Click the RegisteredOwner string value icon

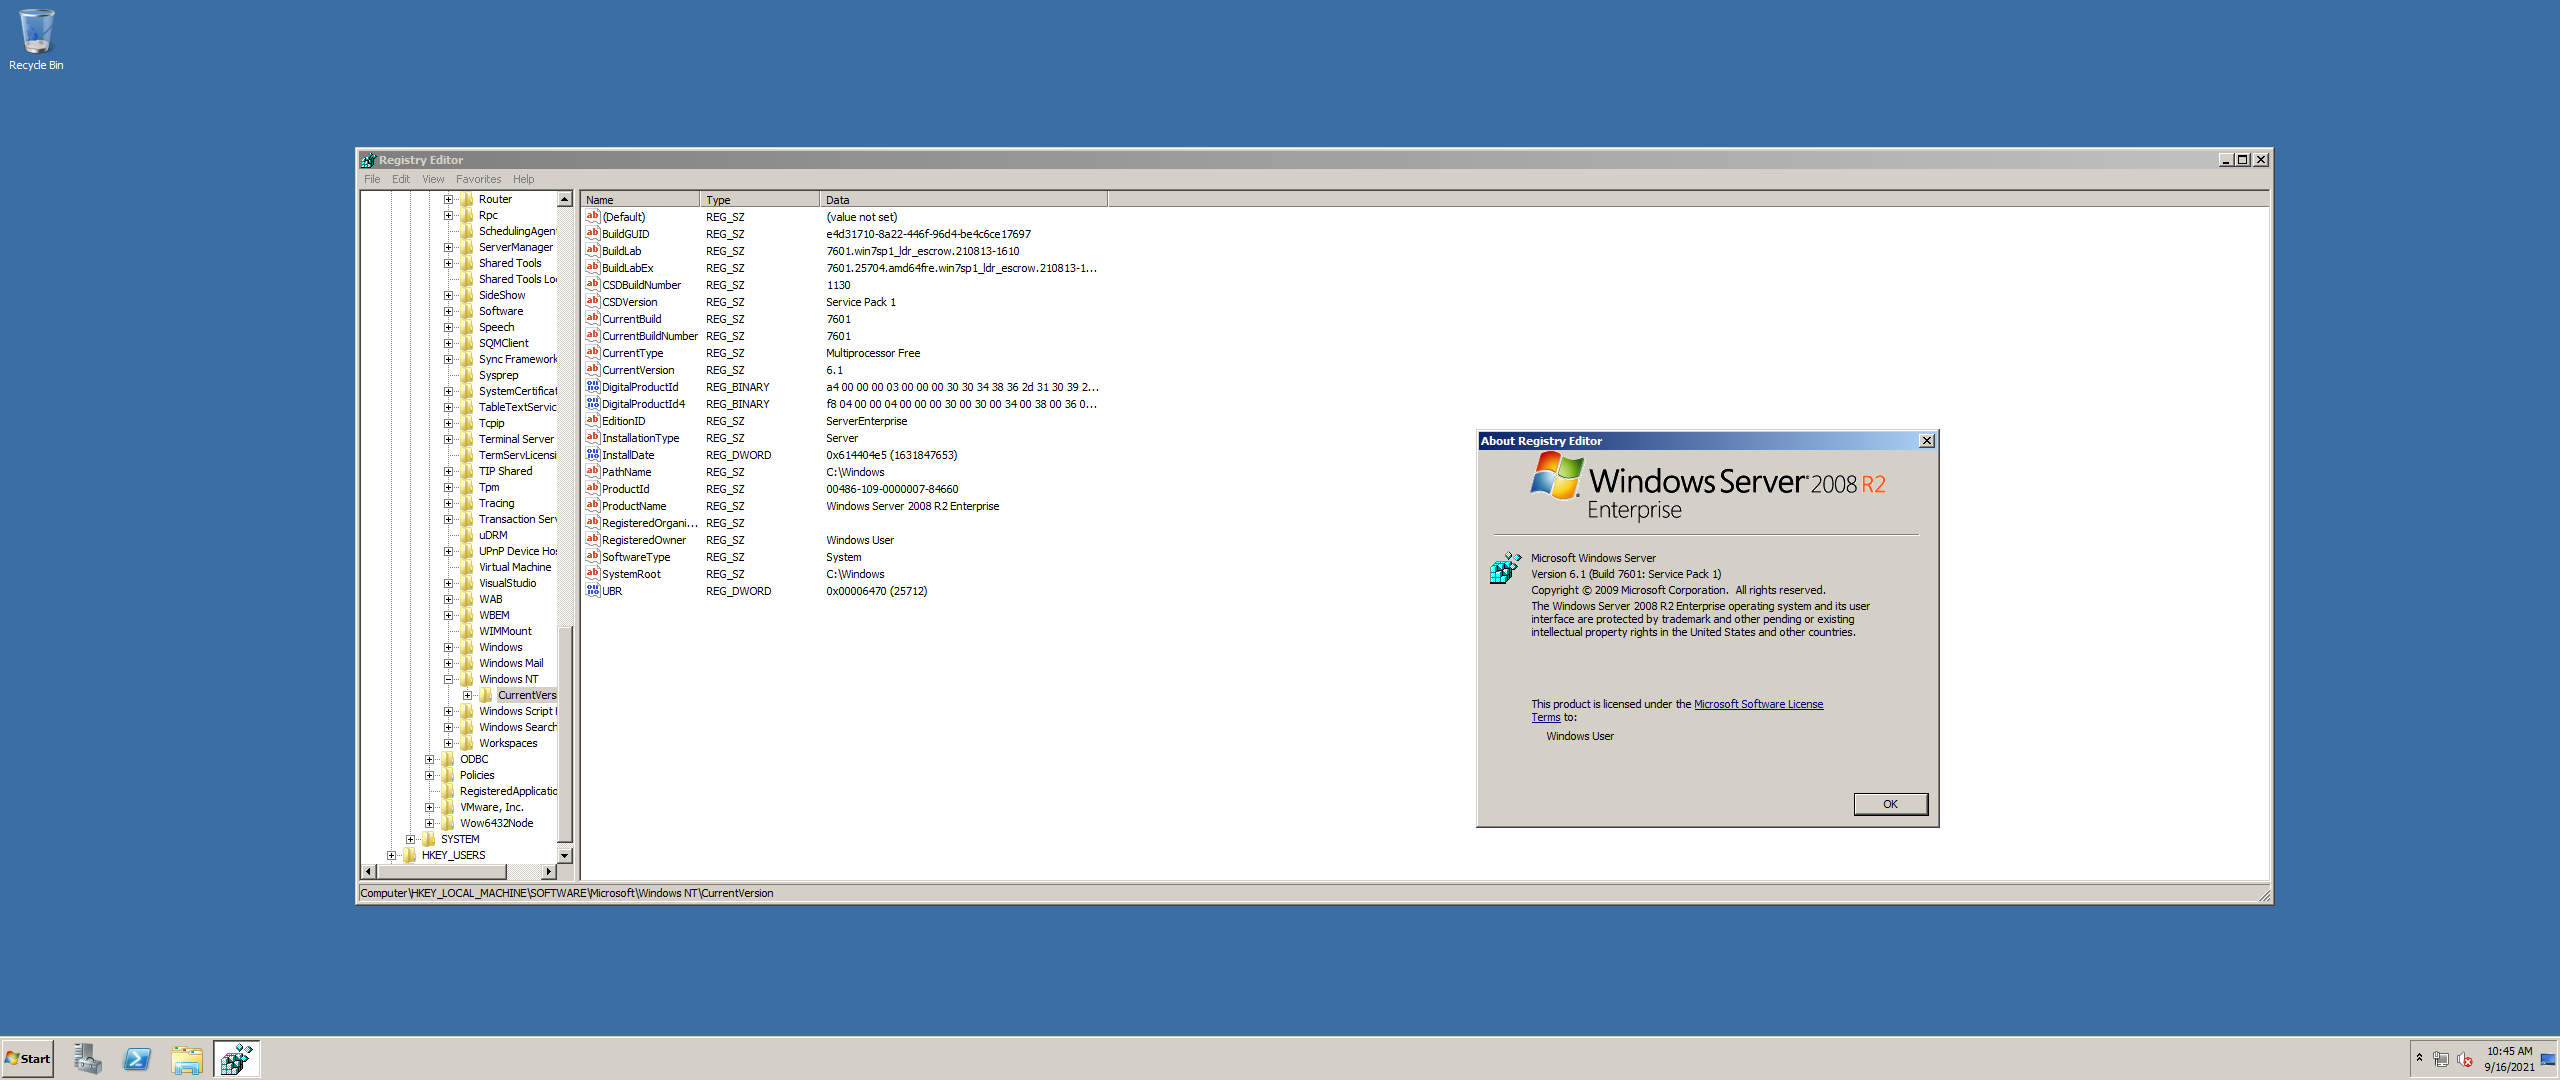(x=592, y=539)
